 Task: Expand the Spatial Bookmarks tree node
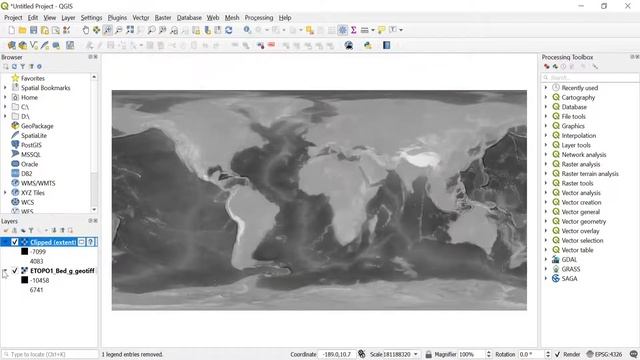click(5, 88)
